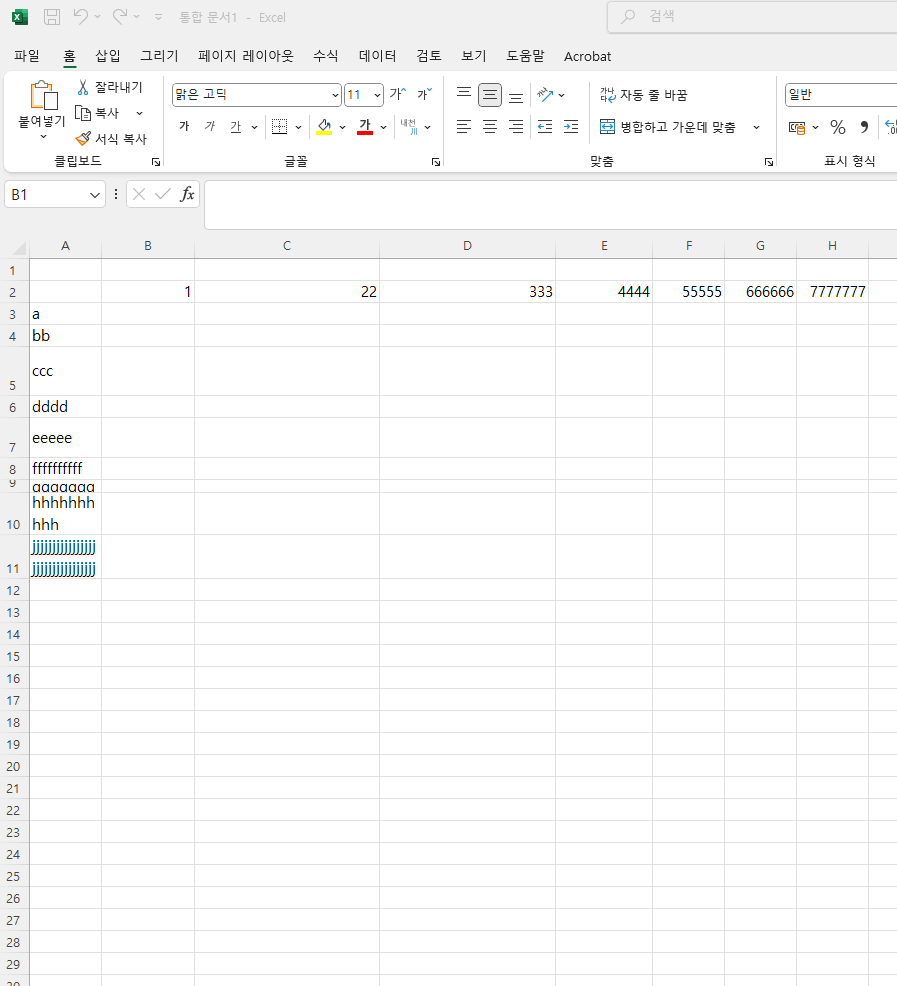Click the Copy (복사) icon
Screen dimensions: 897x986
pyautogui.click(x=83, y=113)
